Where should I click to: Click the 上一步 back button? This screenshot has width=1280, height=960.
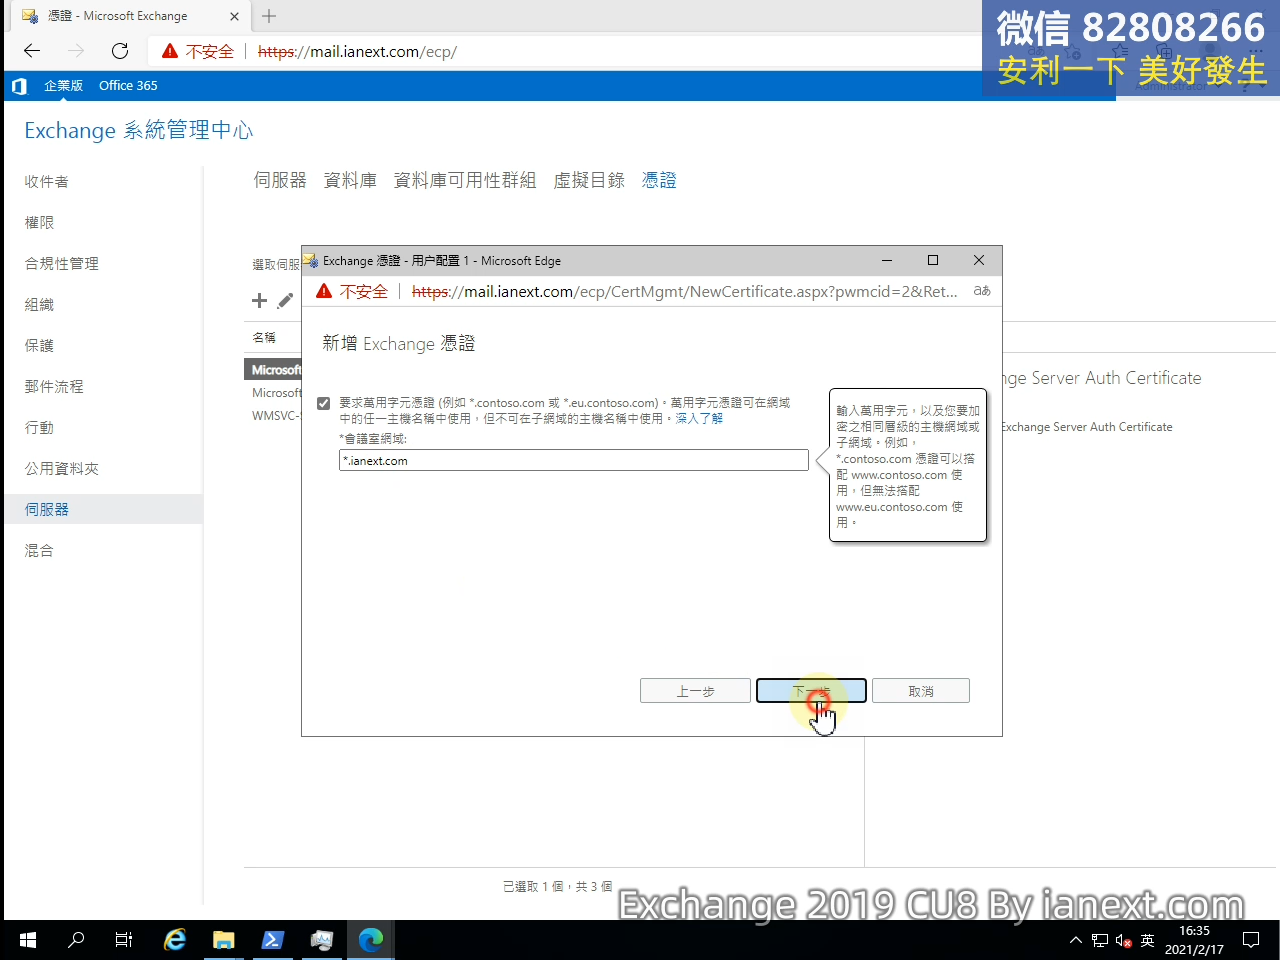pos(695,691)
